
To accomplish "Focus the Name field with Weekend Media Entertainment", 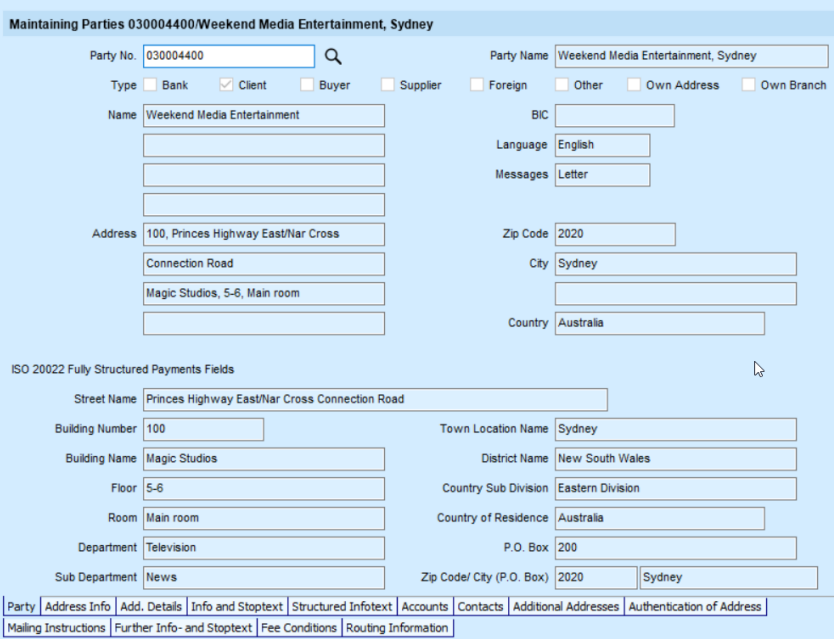I will click(x=264, y=115).
